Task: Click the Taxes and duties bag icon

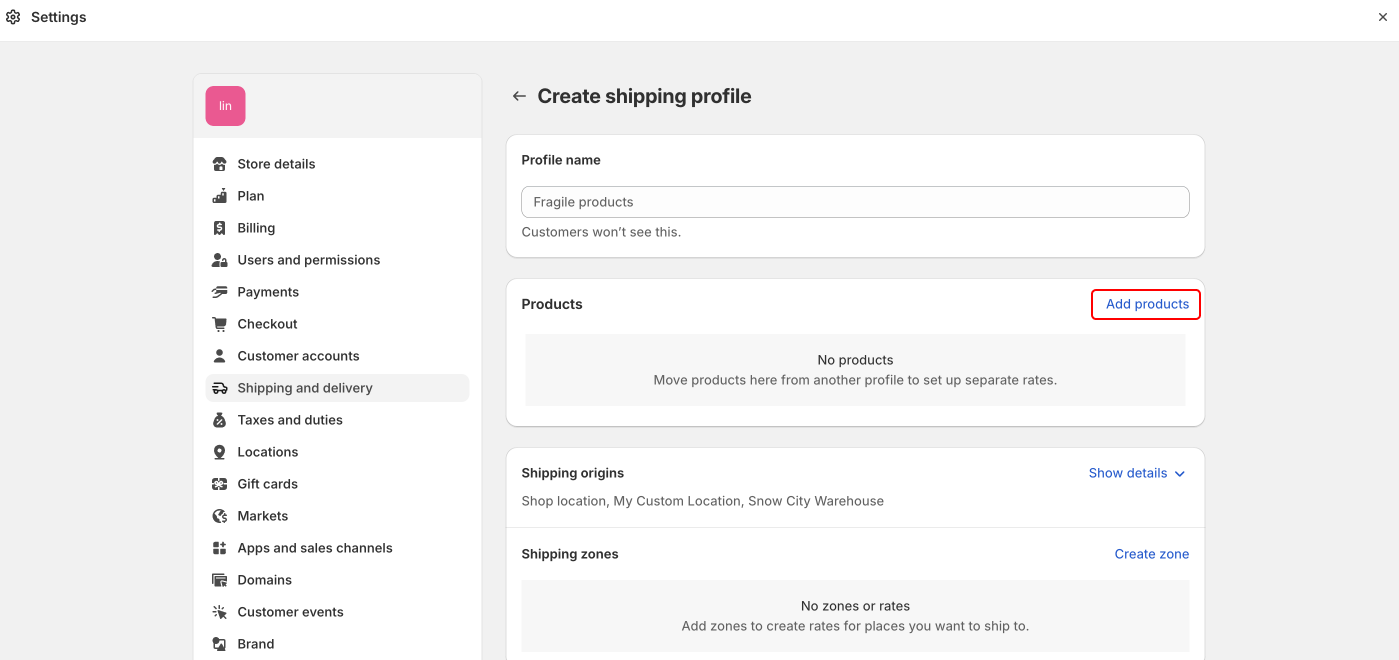Action: [220, 420]
